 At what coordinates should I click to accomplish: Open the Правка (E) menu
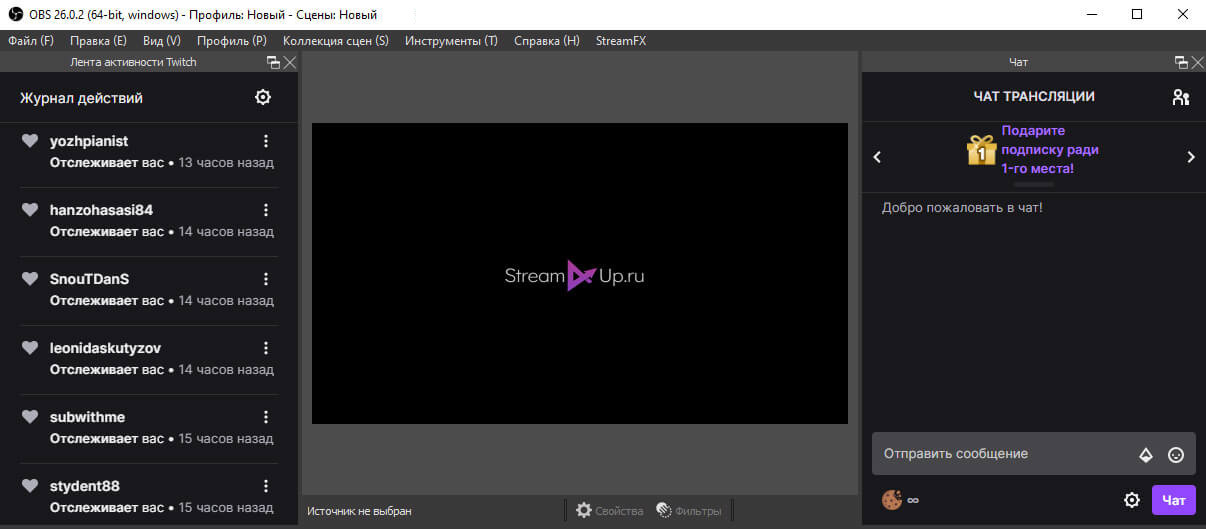[98, 41]
